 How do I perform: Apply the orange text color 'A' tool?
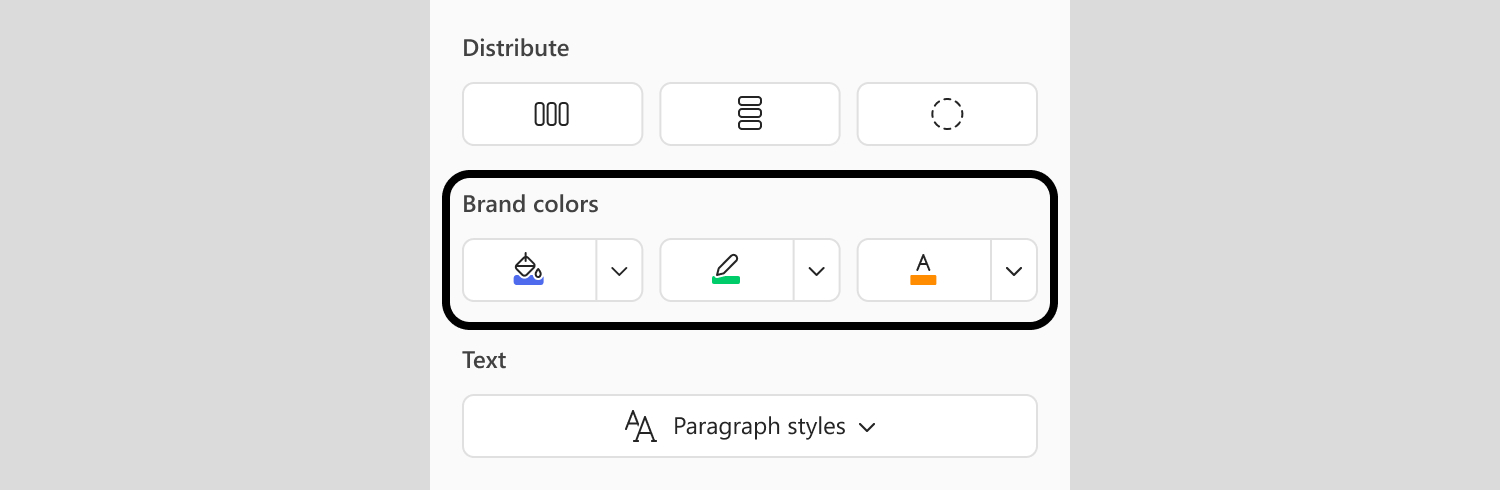click(923, 270)
